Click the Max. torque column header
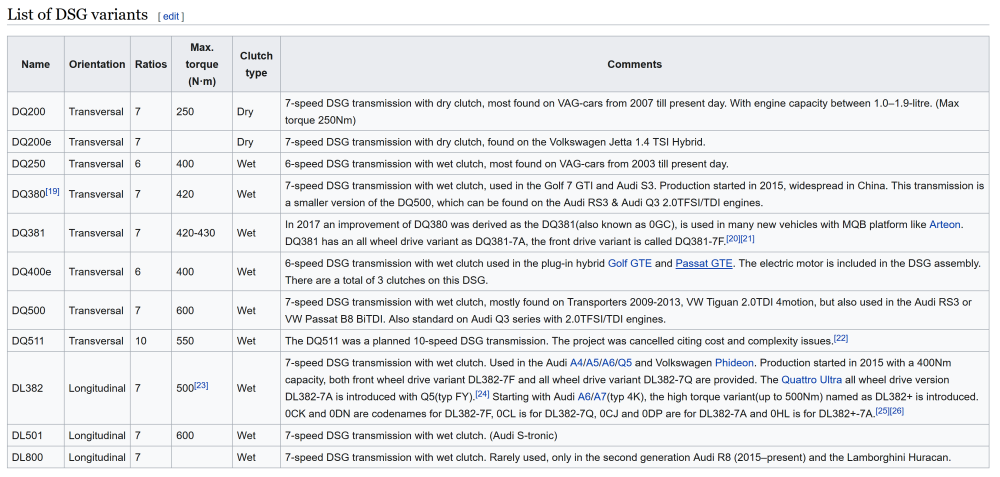This screenshot has width=1000, height=477. point(202,64)
